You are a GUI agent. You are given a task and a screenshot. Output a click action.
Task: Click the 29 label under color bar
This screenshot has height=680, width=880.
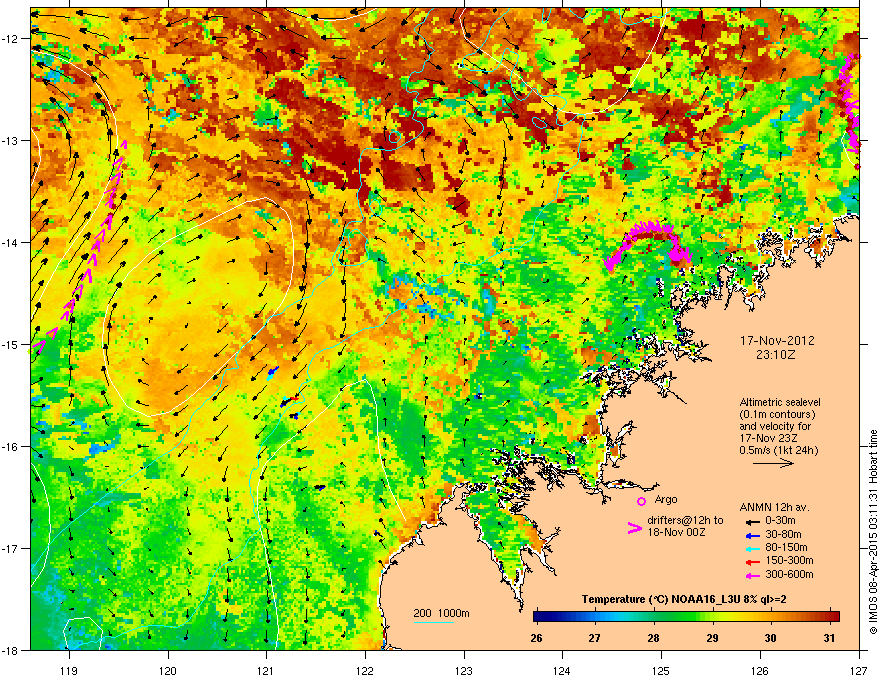(712, 638)
